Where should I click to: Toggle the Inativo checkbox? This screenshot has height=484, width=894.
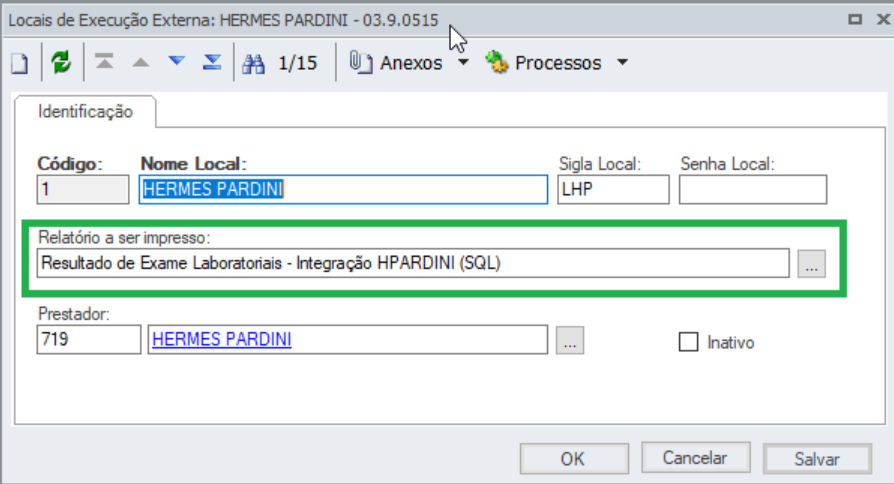pyautogui.click(x=688, y=342)
